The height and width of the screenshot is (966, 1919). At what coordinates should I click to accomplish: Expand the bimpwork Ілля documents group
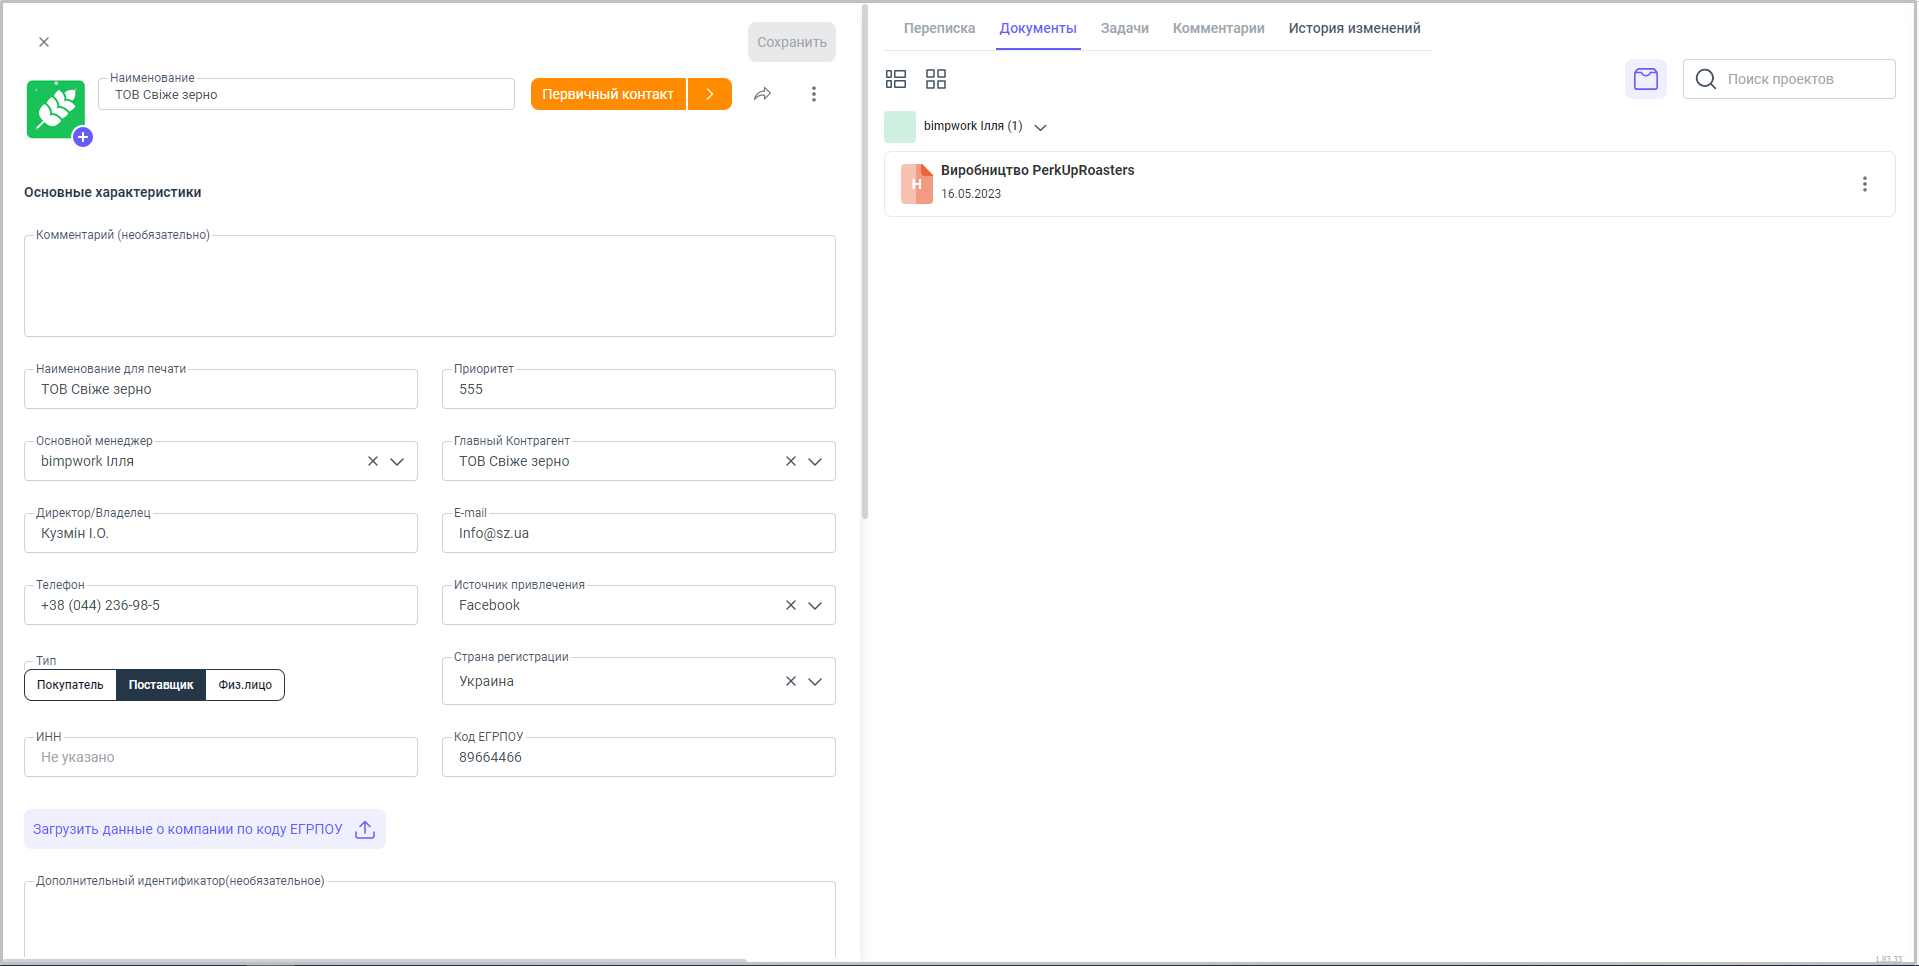[x=1040, y=127]
